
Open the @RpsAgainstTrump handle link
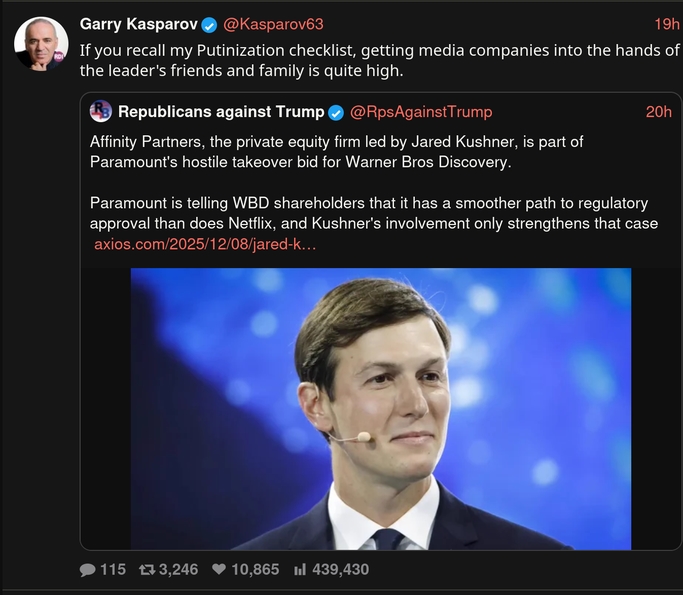coord(420,112)
